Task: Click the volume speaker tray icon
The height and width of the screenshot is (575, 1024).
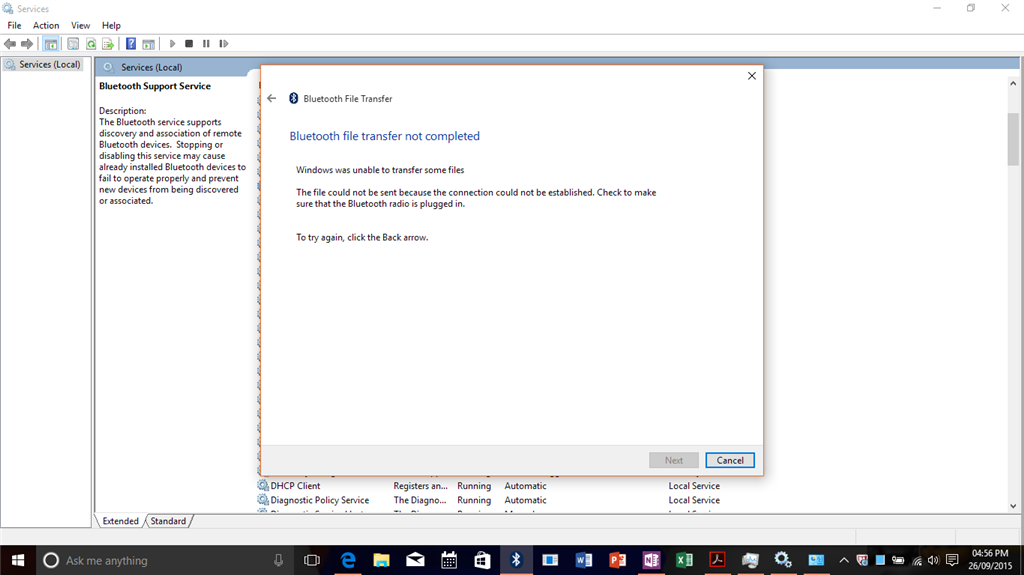Action: (933, 560)
